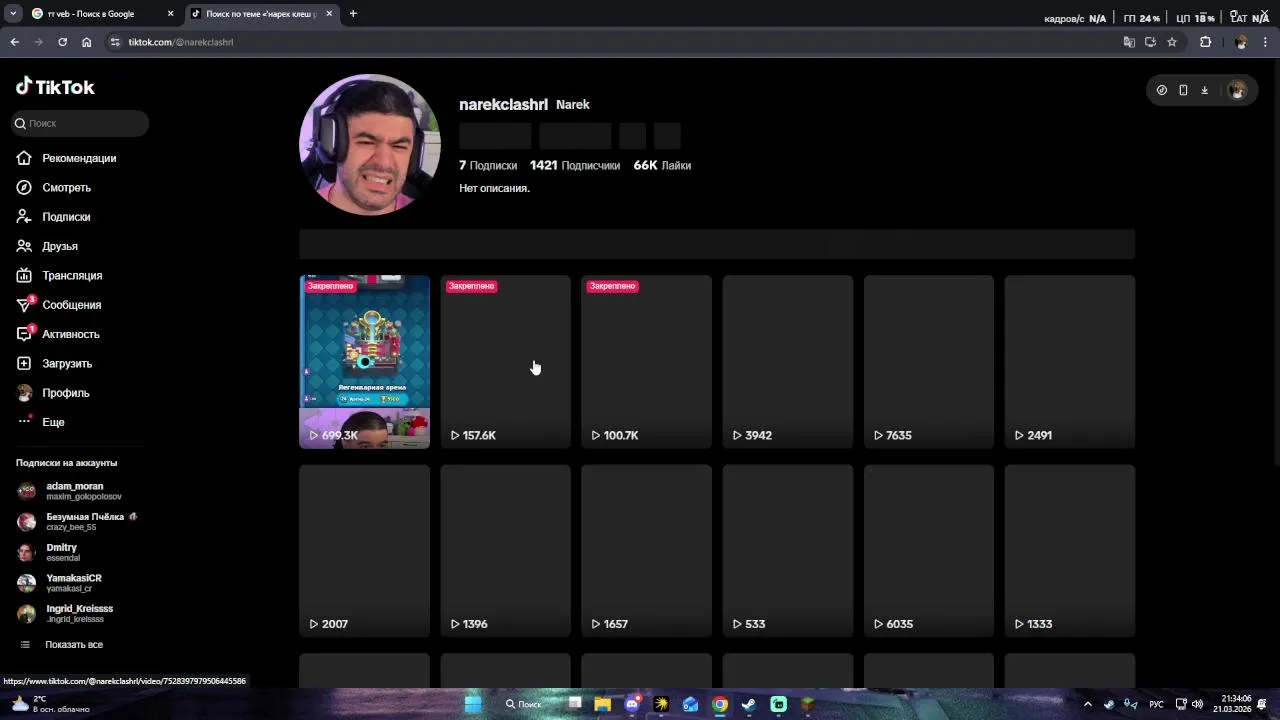Click 7 Подписки following count

pyautogui.click(x=488, y=166)
